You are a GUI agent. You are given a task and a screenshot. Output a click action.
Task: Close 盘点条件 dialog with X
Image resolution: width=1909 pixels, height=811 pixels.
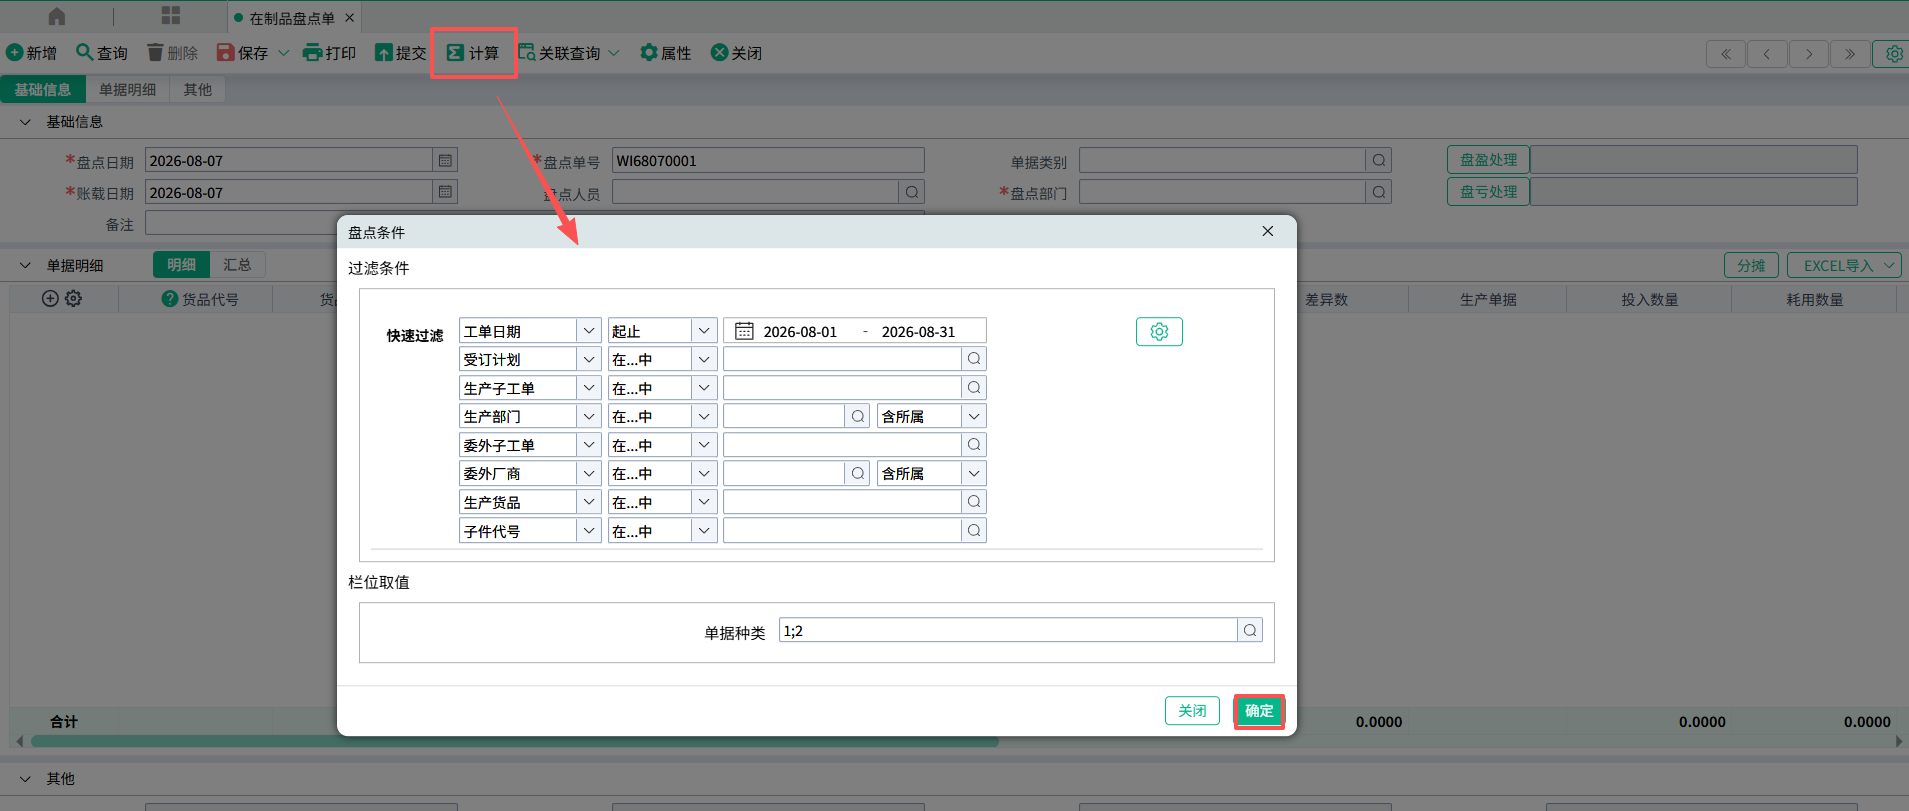pos(1268,231)
